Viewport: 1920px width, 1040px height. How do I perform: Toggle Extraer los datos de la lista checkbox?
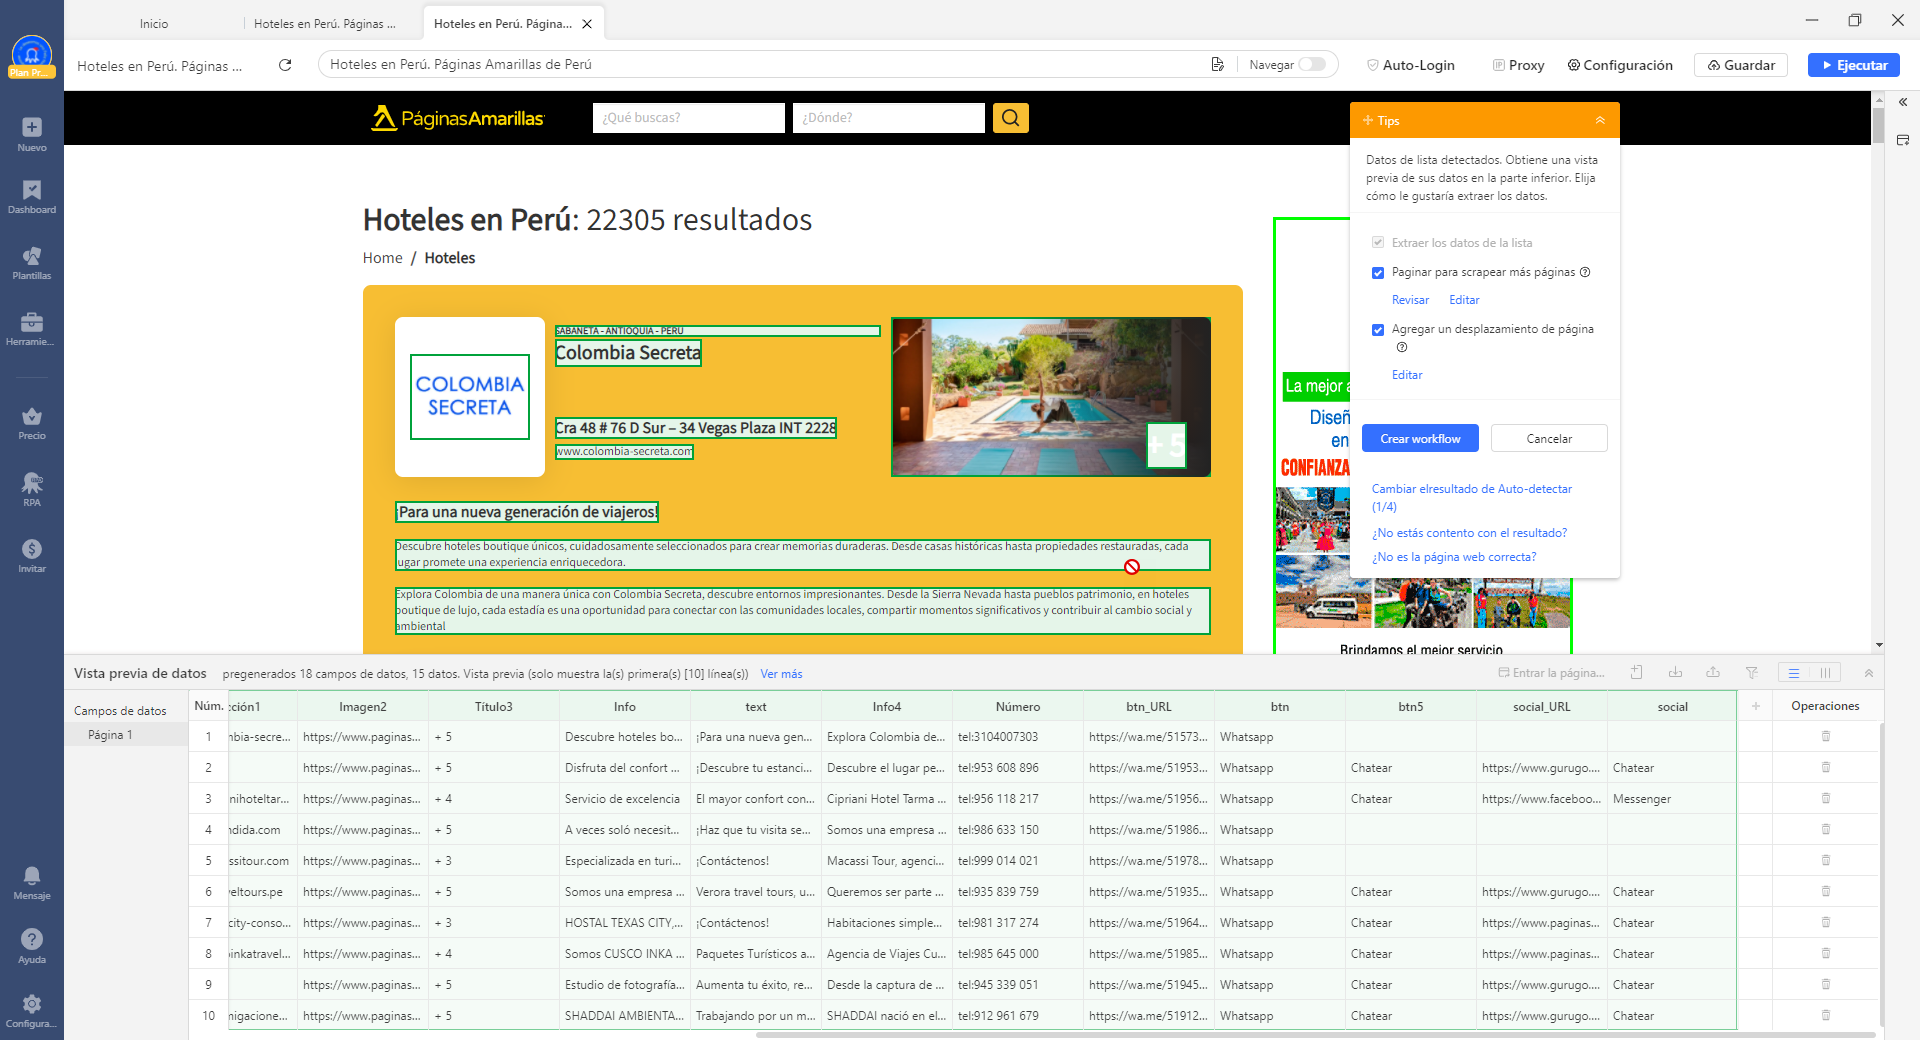1378,243
